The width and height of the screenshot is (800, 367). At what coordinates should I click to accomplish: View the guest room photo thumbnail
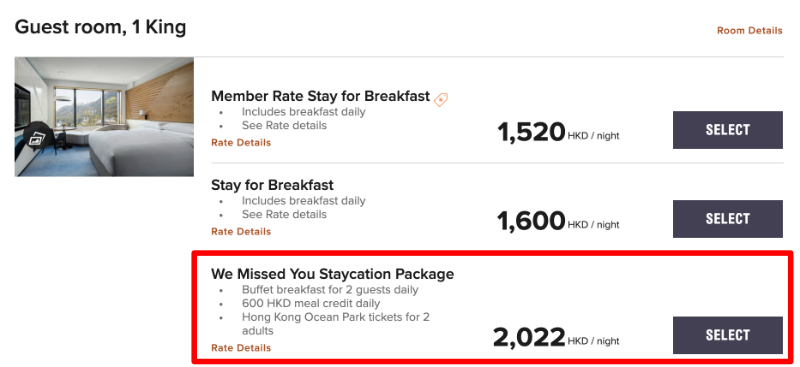tap(104, 117)
